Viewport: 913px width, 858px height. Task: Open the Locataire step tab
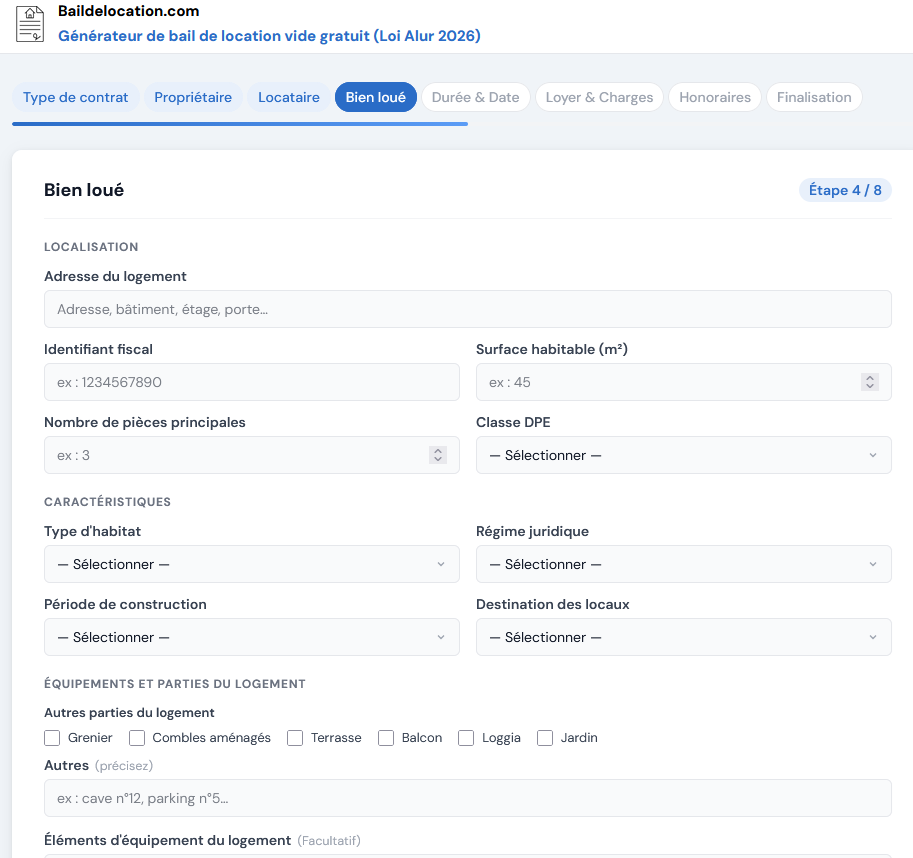[289, 97]
